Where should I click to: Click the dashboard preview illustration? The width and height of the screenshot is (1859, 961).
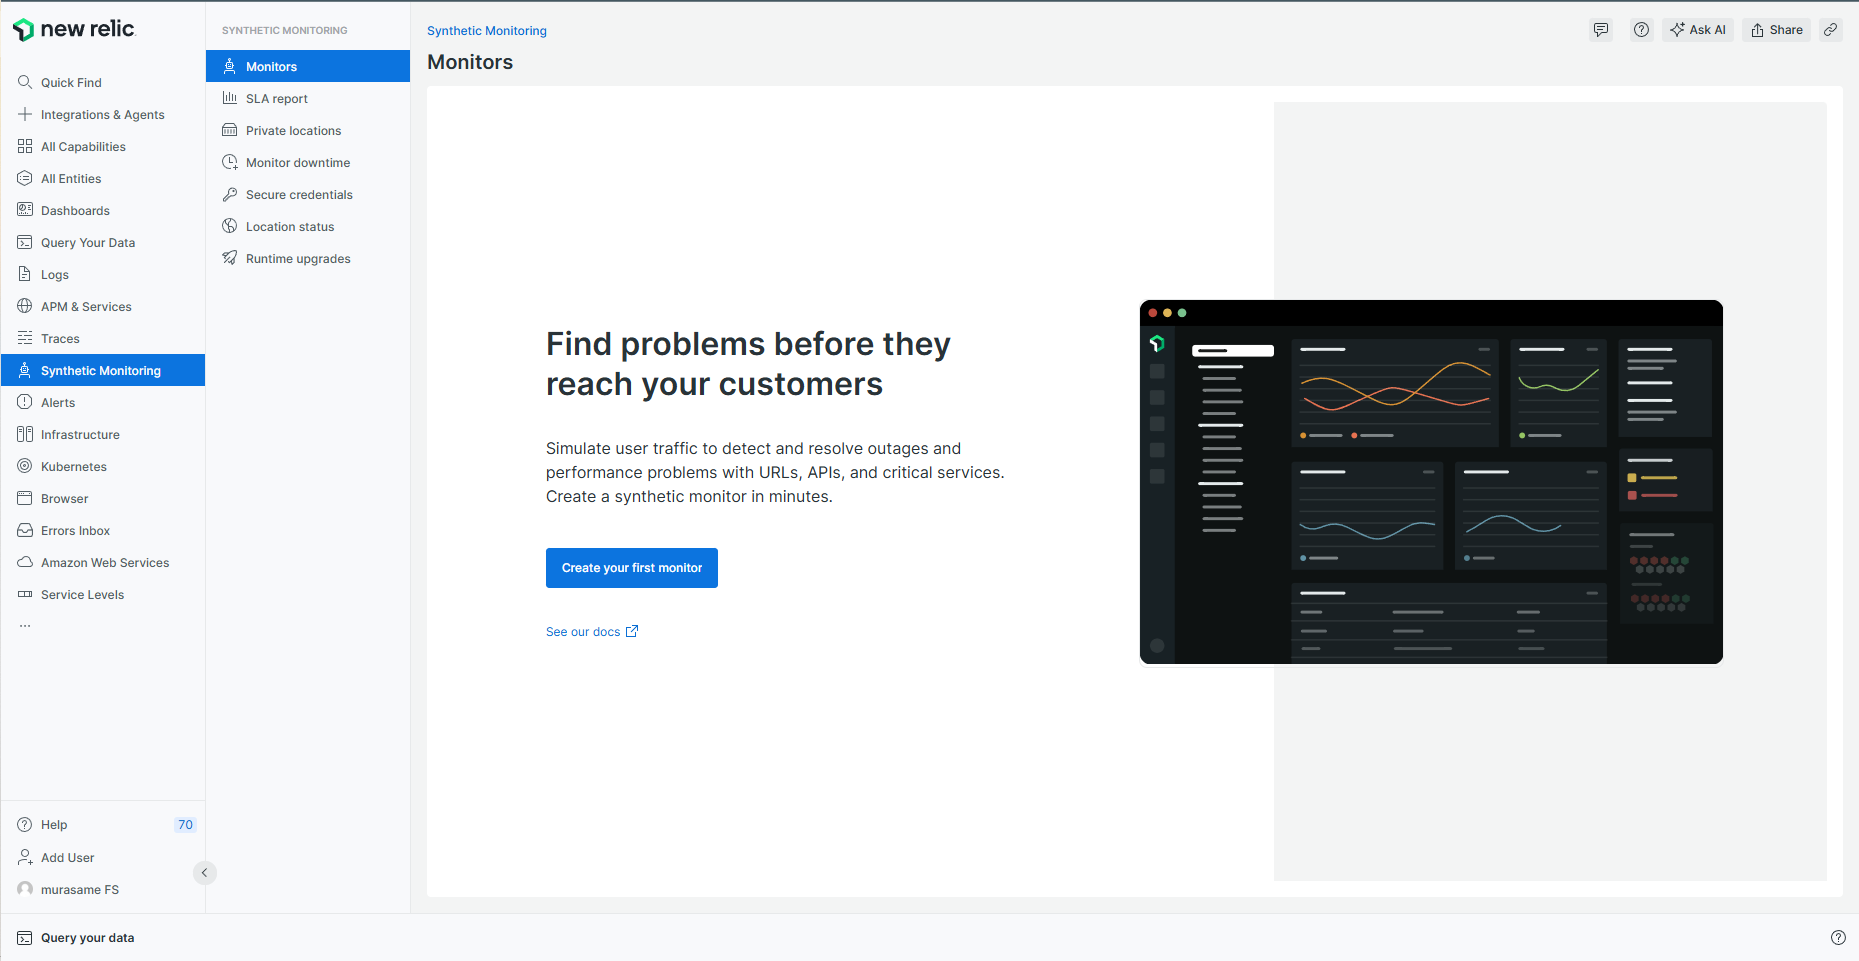(1431, 482)
